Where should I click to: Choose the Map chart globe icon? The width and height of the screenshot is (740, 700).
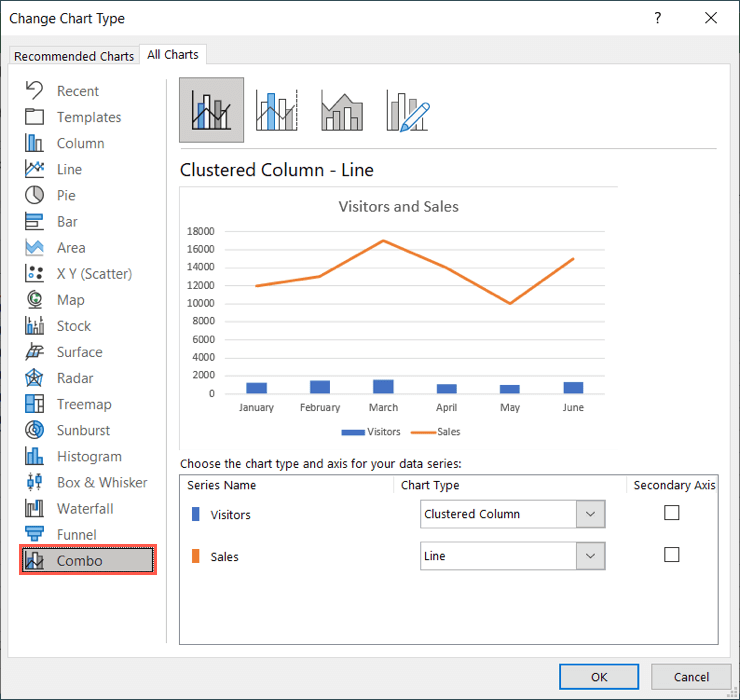coord(34,299)
